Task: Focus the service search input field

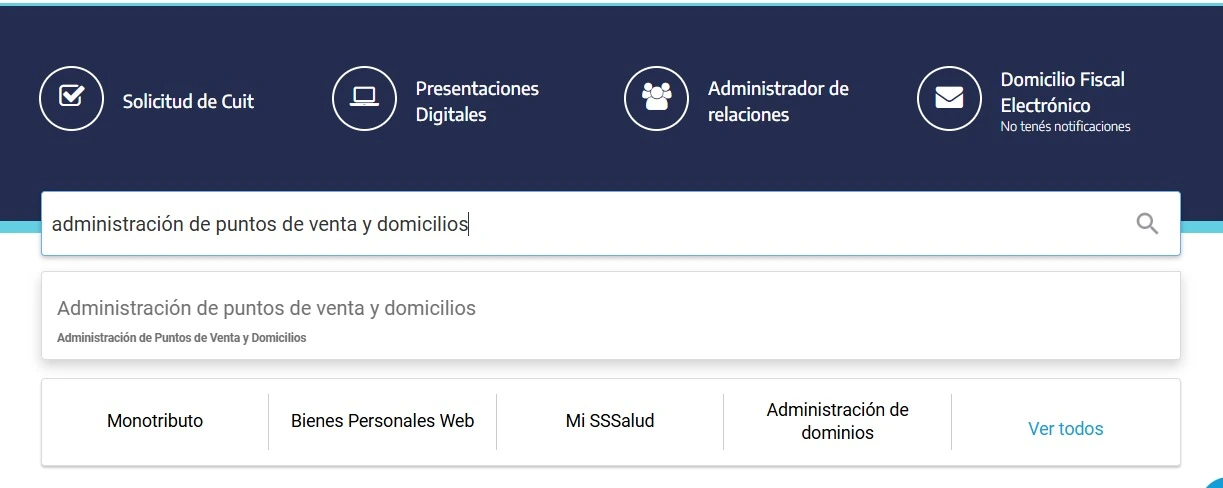Action: point(611,224)
